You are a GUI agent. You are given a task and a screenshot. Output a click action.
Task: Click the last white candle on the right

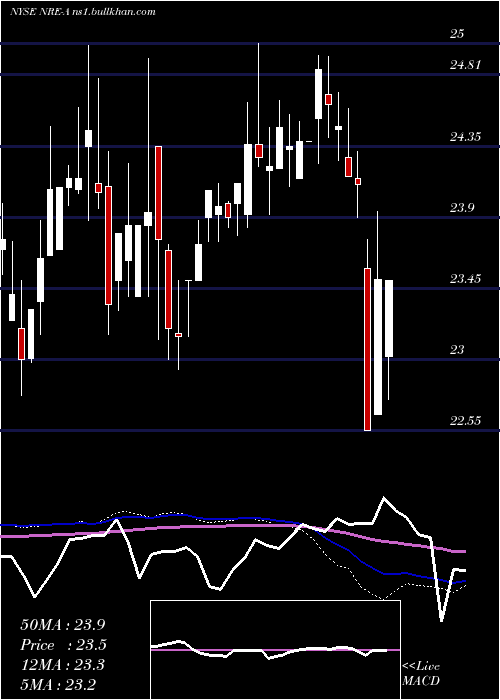coord(389,318)
